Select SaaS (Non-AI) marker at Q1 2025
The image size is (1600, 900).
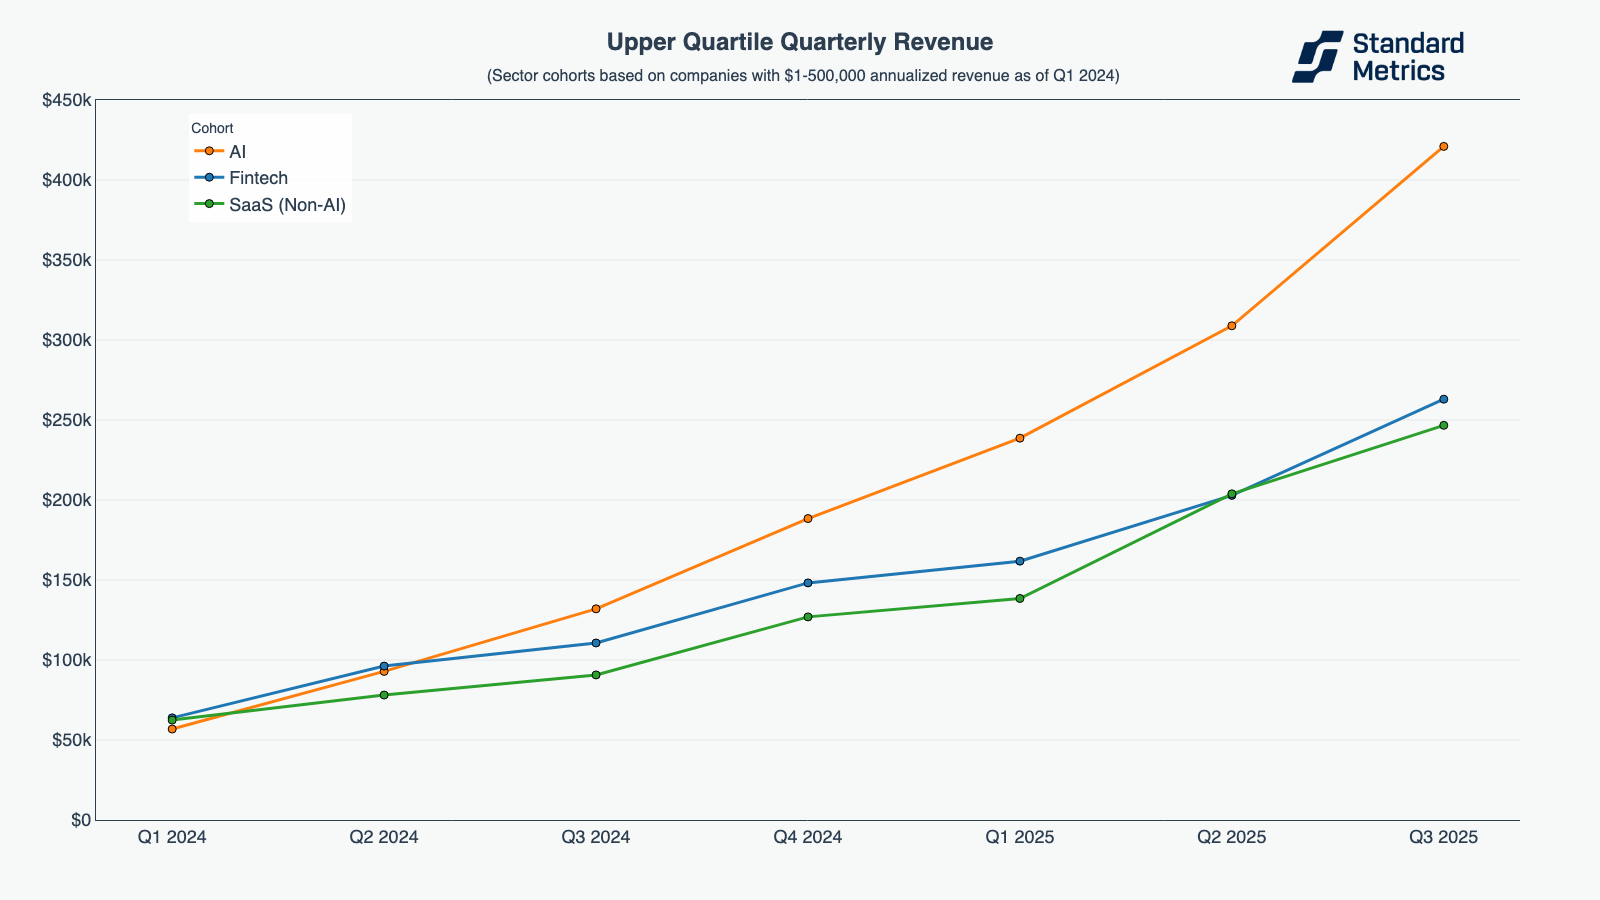point(1019,599)
